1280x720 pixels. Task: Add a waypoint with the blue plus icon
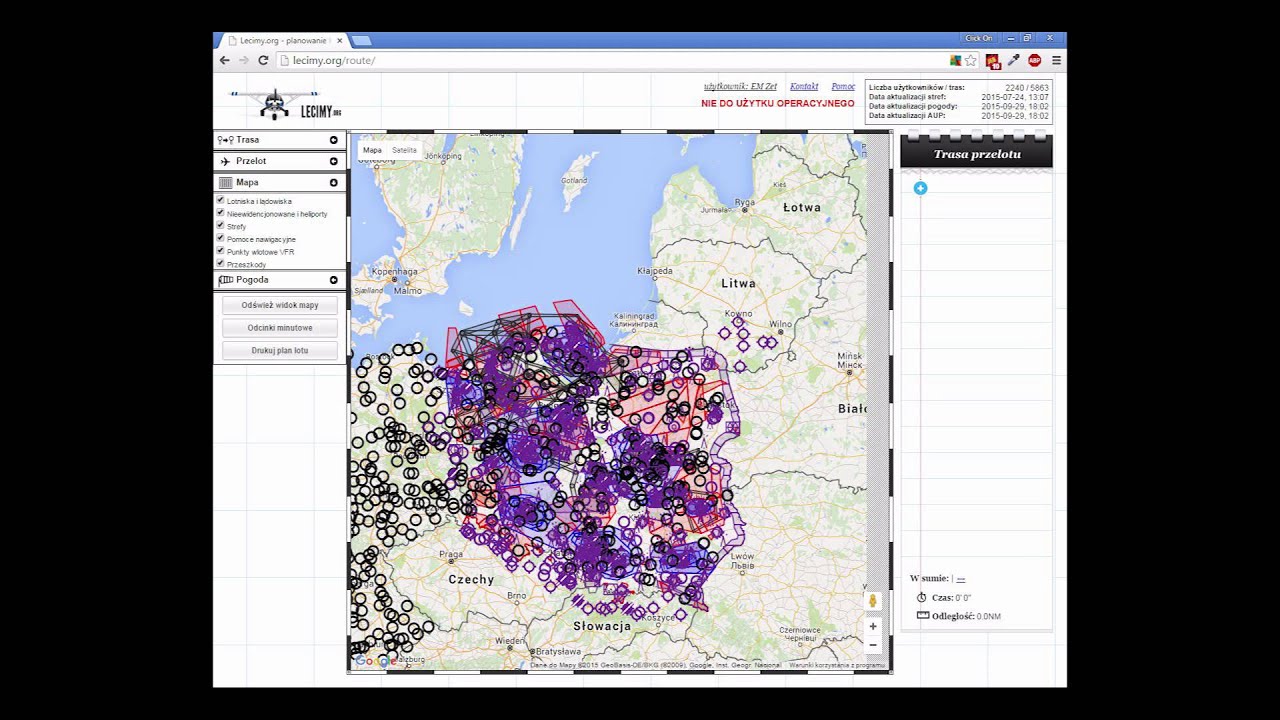point(920,188)
